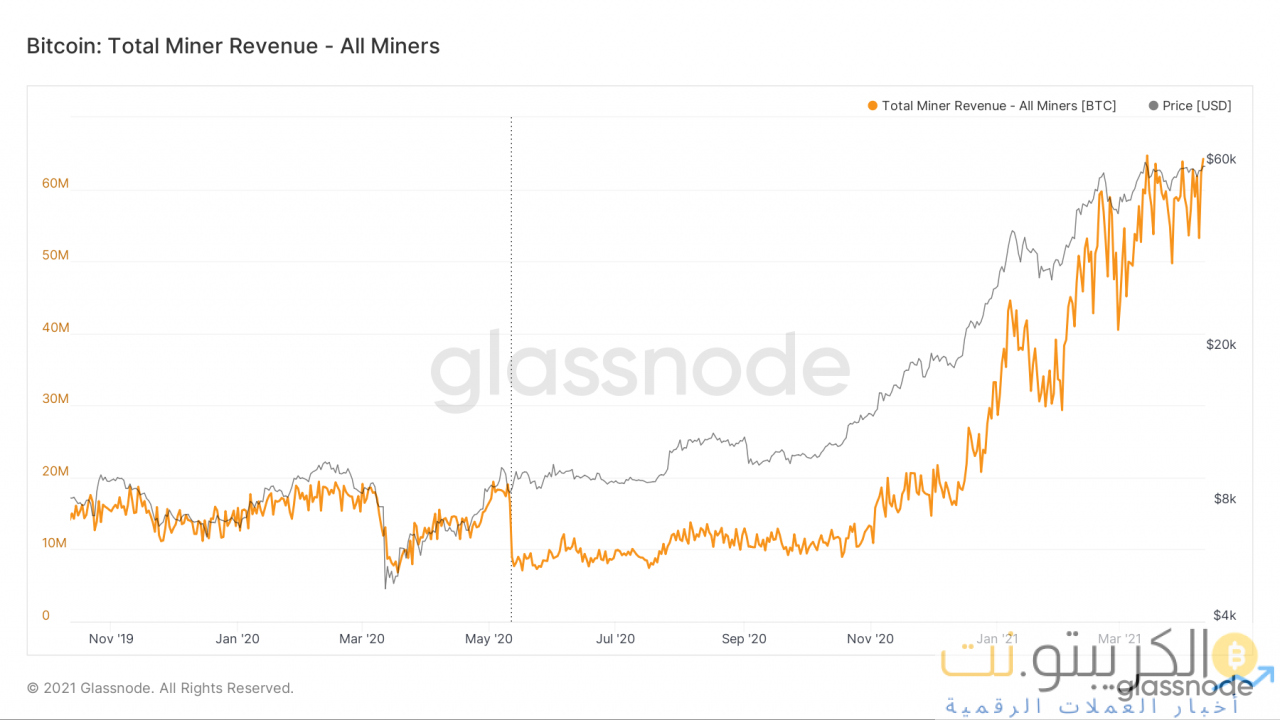Viewport: 1280px width, 720px height.
Task: Toggle the Price [USD] series label
Action: pyautogui.click(x=1197, y=106)
